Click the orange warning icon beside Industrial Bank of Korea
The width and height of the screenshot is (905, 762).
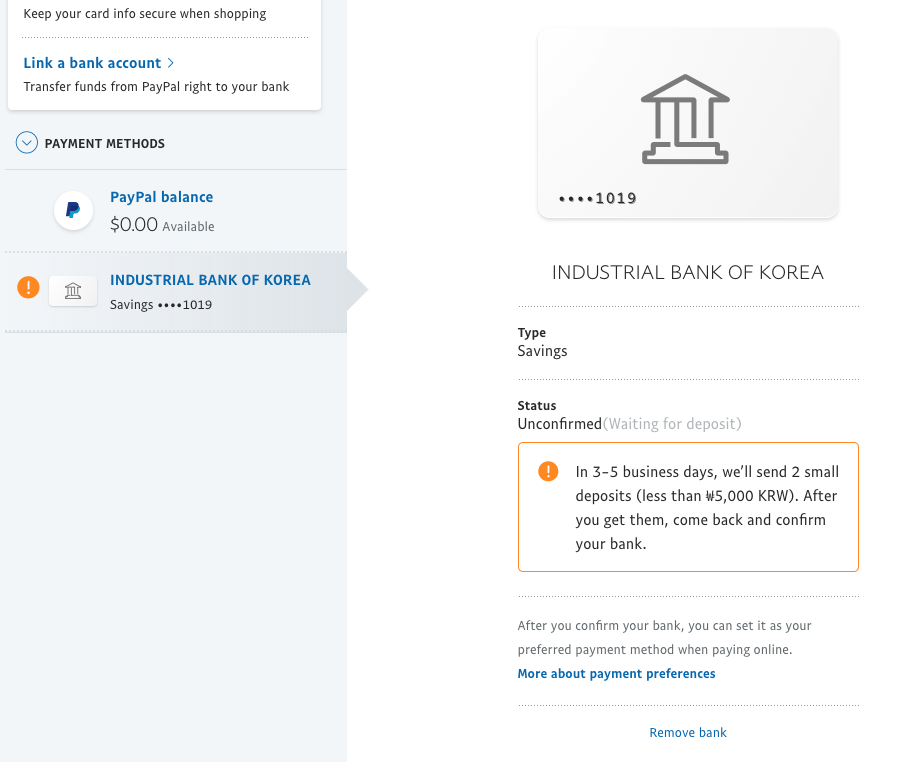28,287
